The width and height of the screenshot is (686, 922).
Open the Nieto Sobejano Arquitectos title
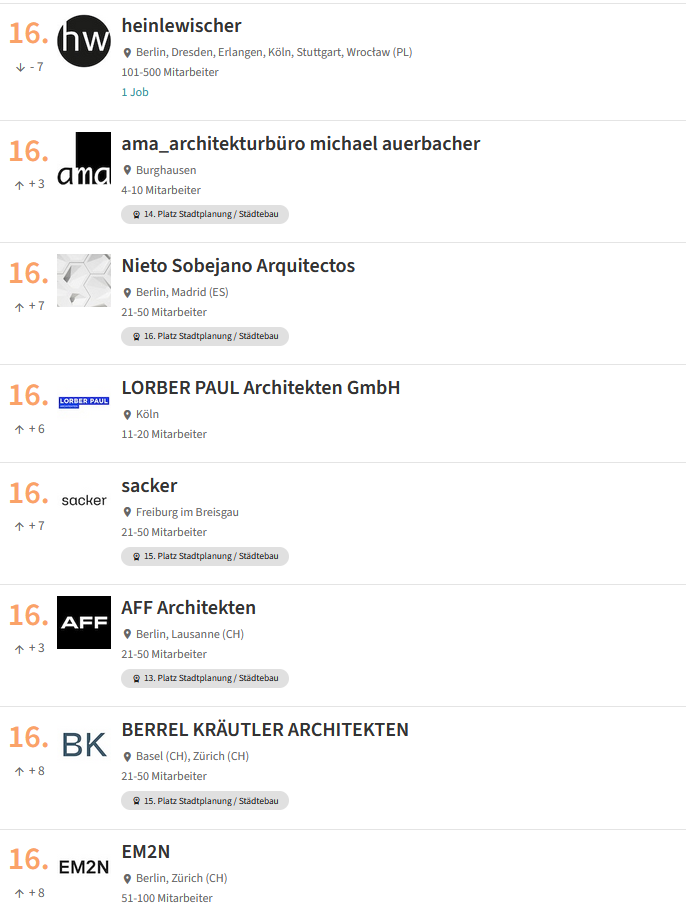click(x=238, y=266)
